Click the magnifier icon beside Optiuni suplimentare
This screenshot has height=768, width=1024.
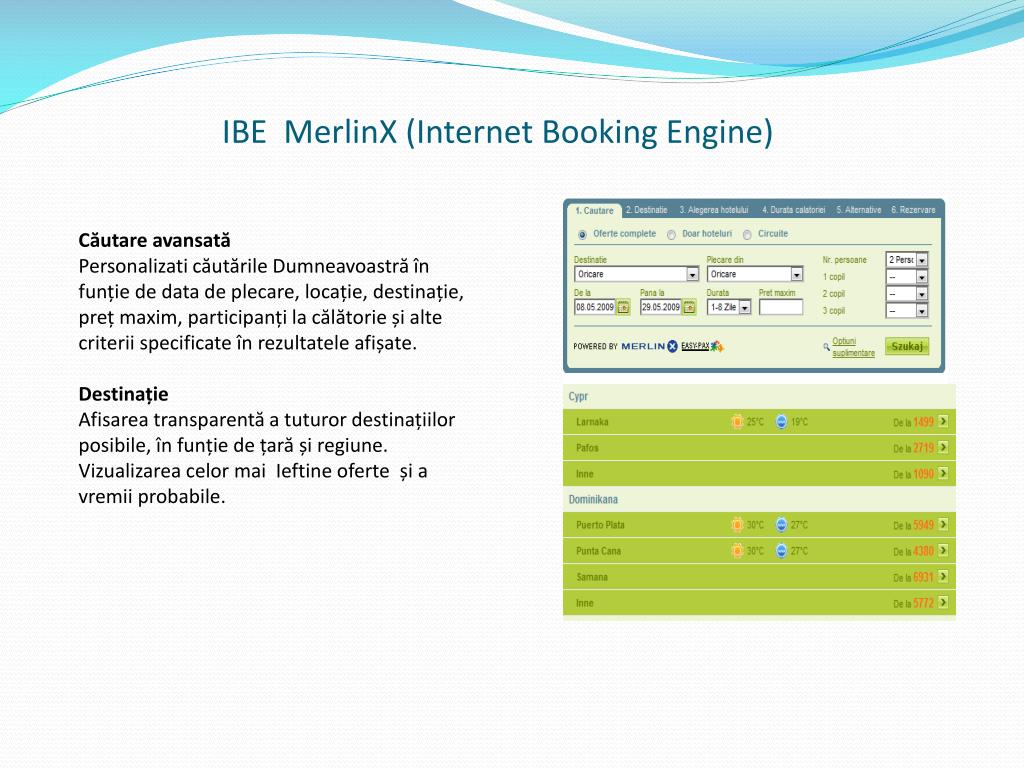826,347
